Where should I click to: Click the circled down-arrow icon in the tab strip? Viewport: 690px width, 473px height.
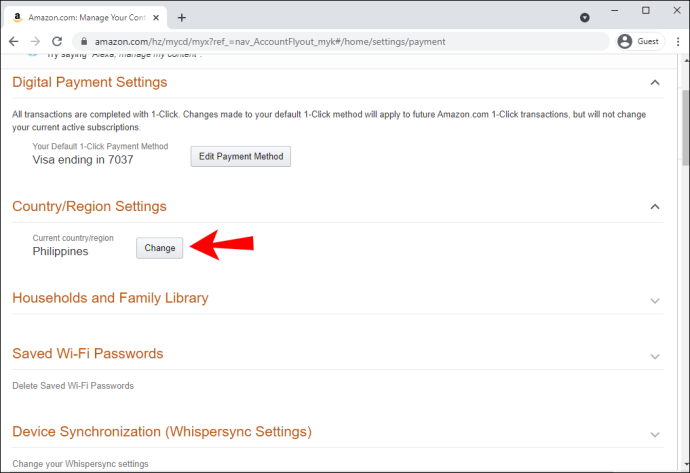coord(584,18)
